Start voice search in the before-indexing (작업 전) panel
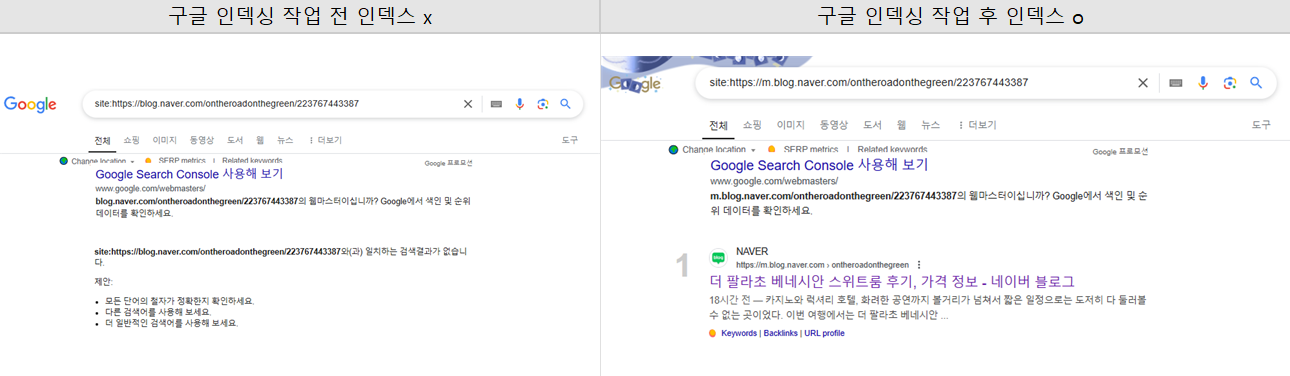 click(520, 103)
